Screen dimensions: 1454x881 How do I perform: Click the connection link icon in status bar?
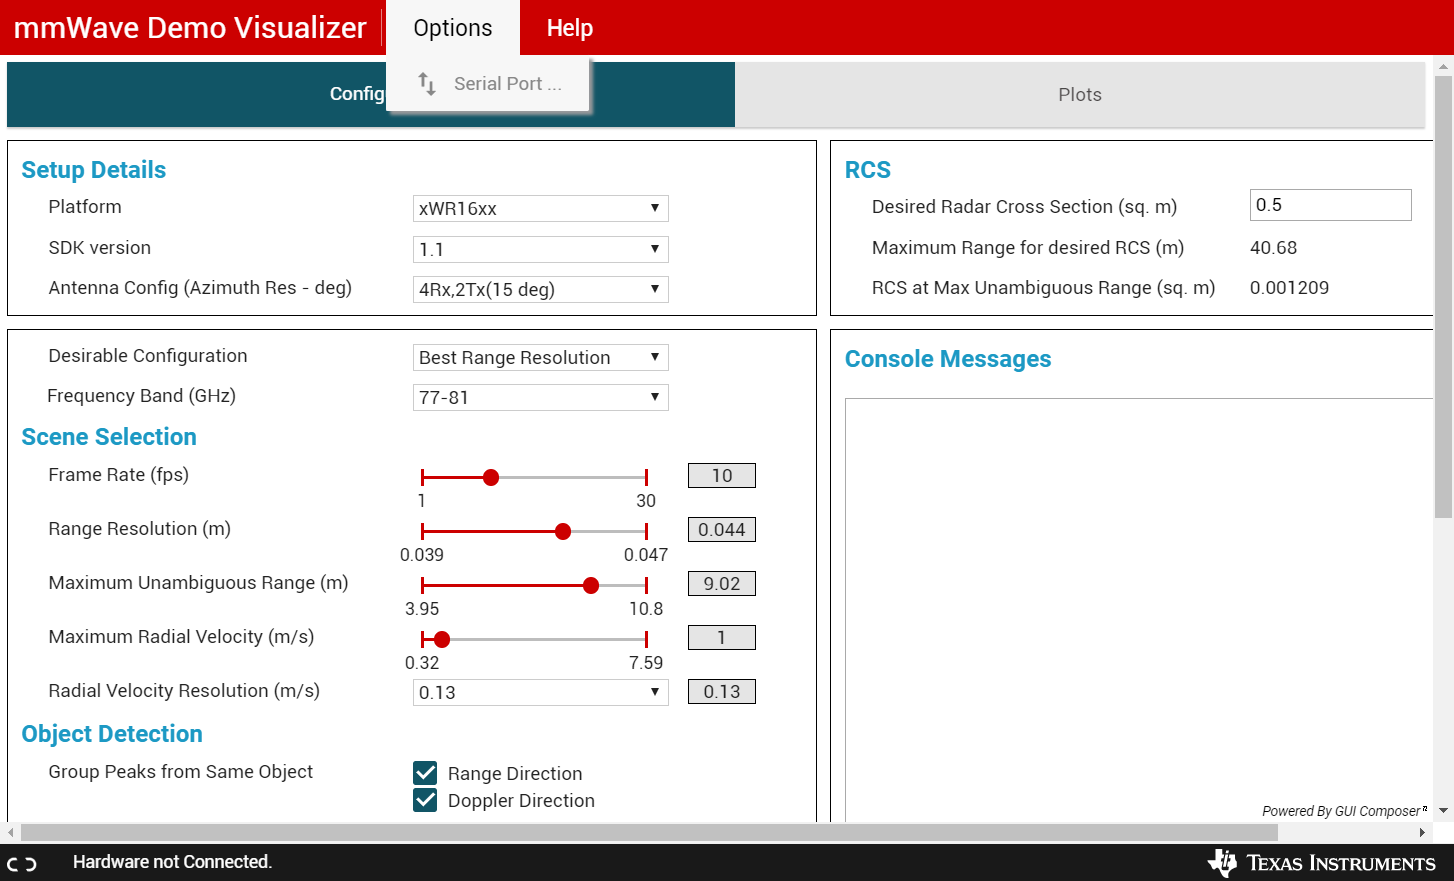coord(22,864)
